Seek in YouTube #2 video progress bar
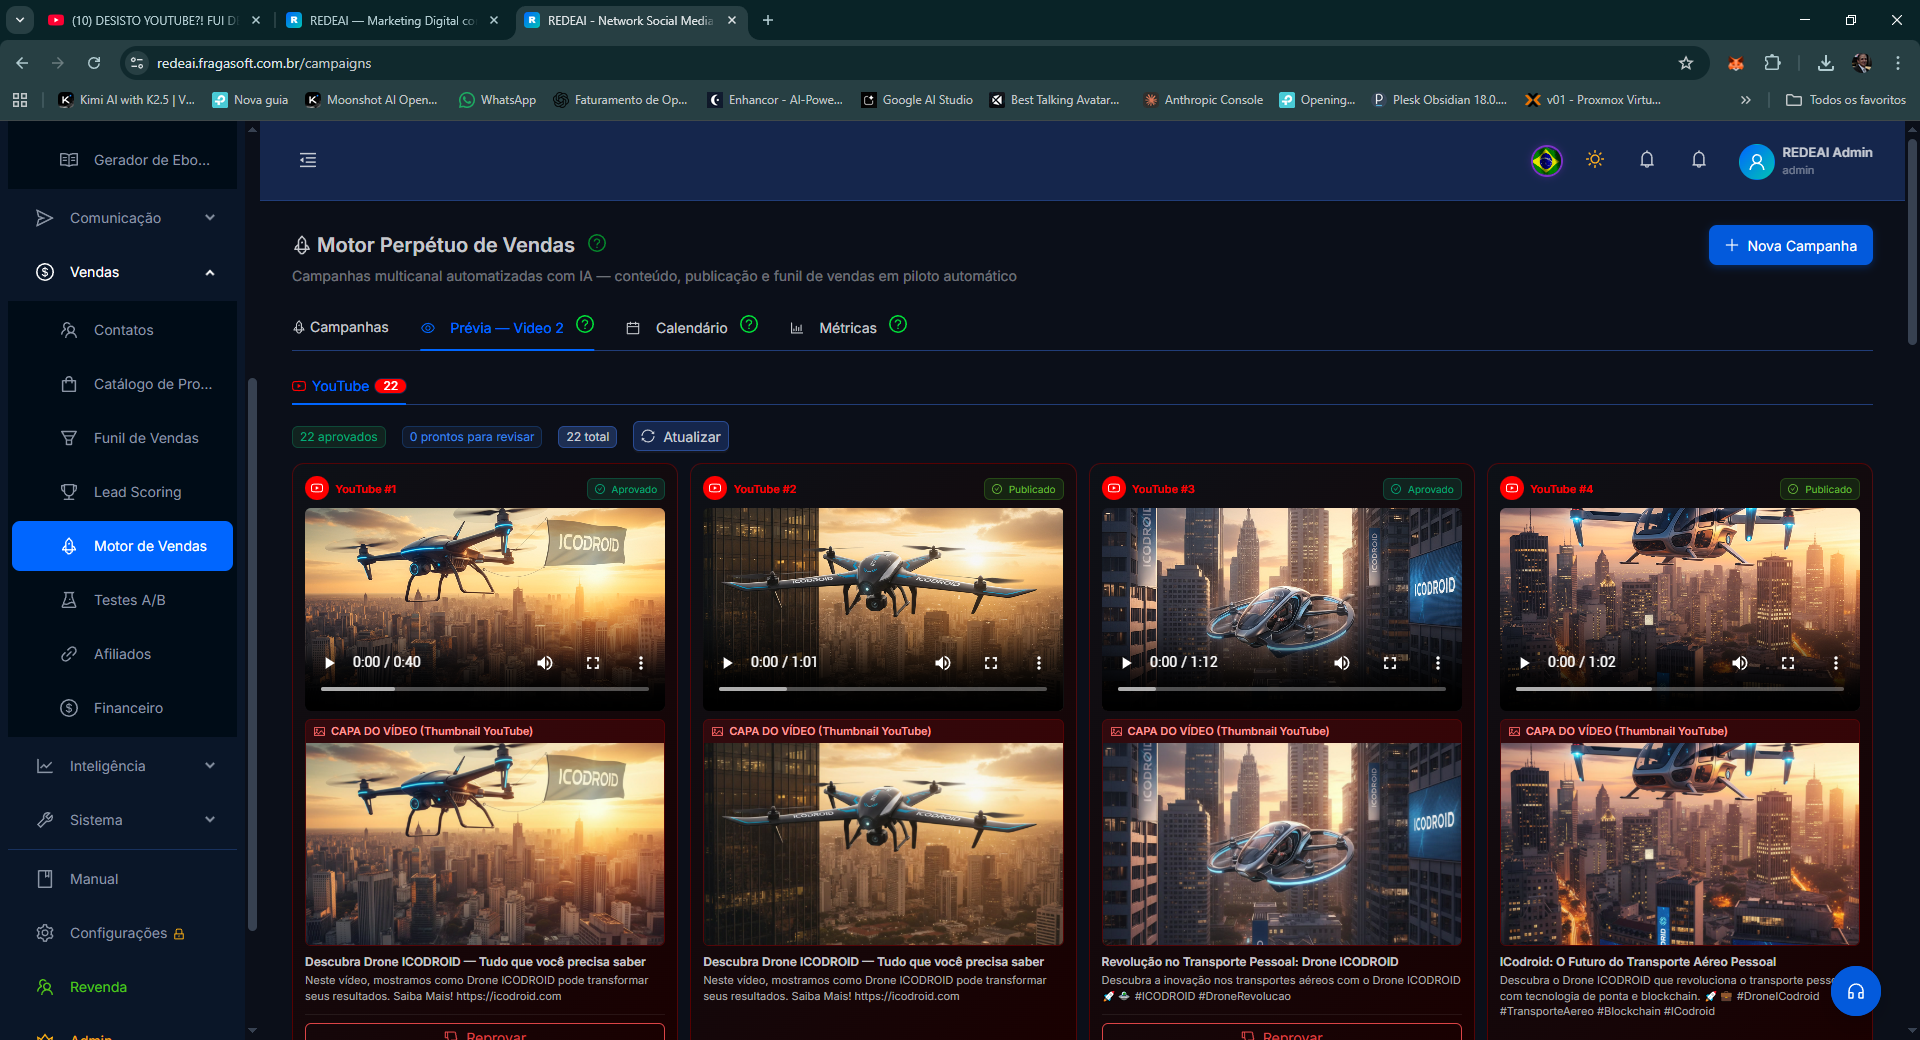Screen dimensions: 1920x1040 point(883,689)
